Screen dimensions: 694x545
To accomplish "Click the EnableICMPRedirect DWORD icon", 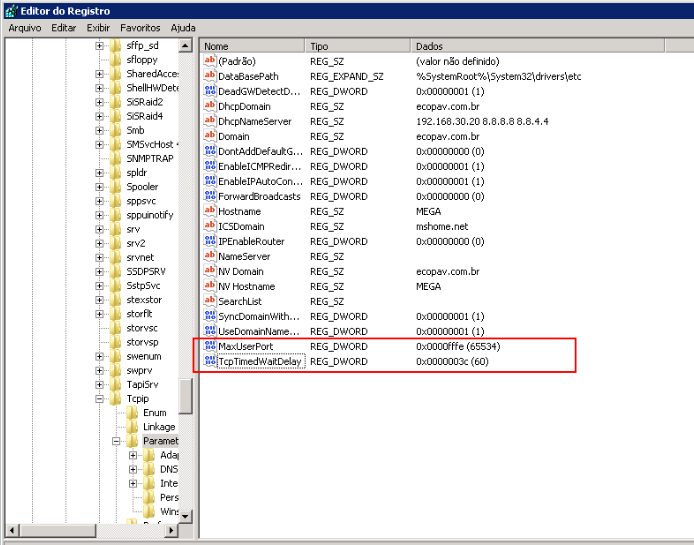I will point(210,166).
